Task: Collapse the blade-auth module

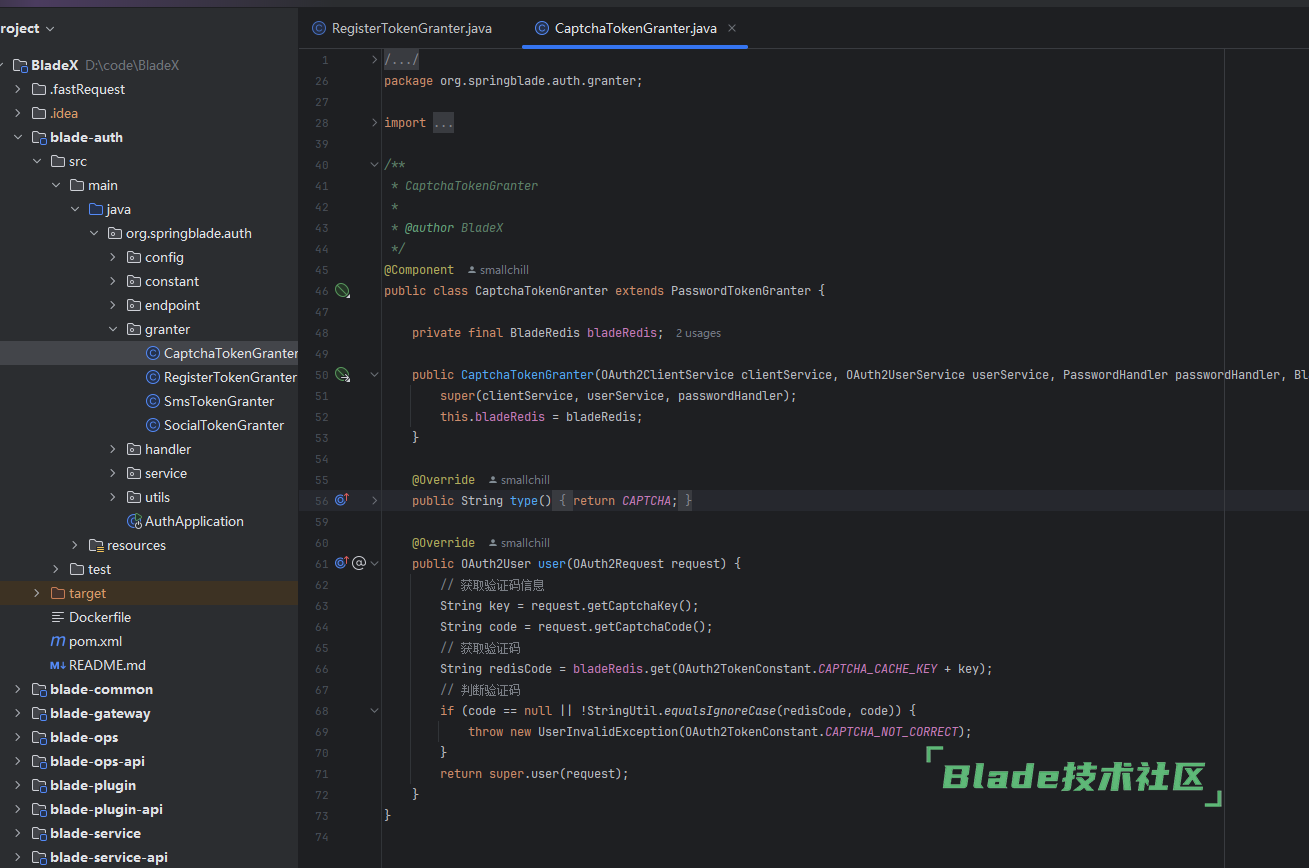Action: pyautogui.click(x=17, y=137)
